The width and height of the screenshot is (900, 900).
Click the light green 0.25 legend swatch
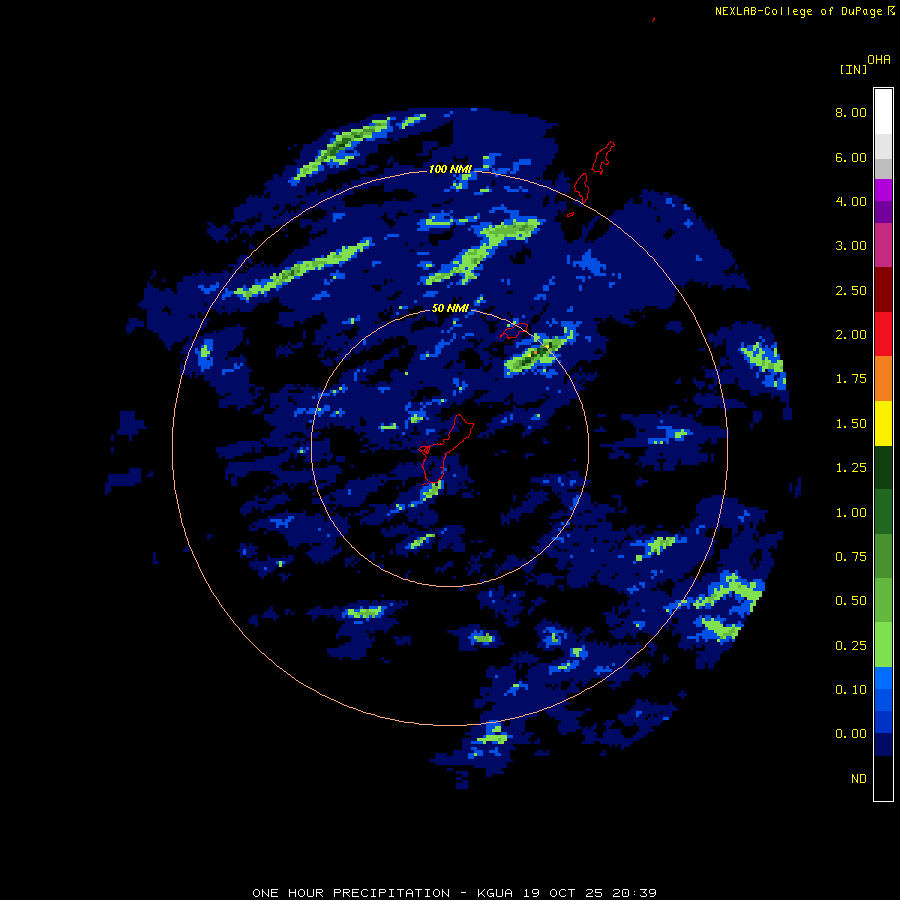tap(883, 645)
